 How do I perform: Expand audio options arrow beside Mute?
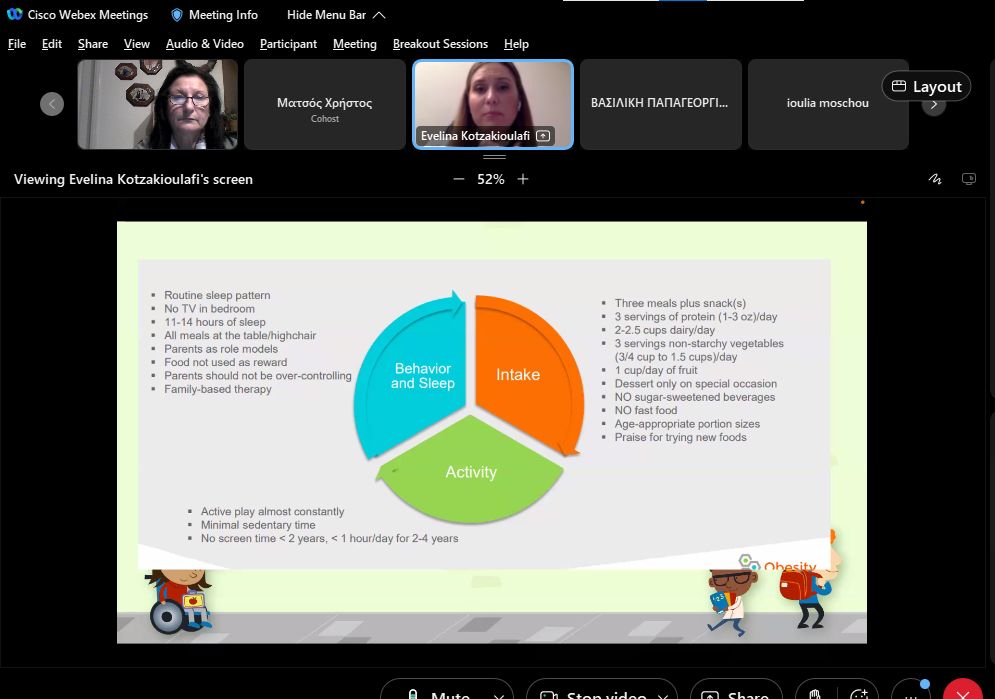point(496,694)
